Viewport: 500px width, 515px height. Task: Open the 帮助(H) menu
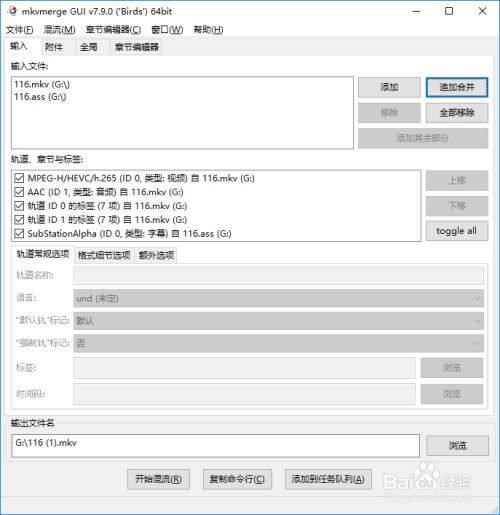pos(208,30)
